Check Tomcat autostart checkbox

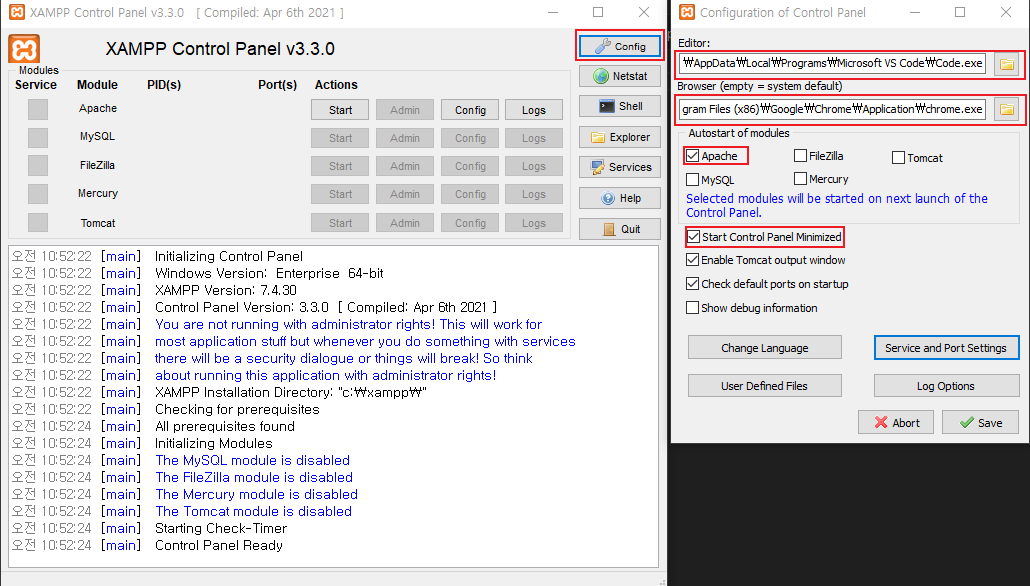pos(899,158)
